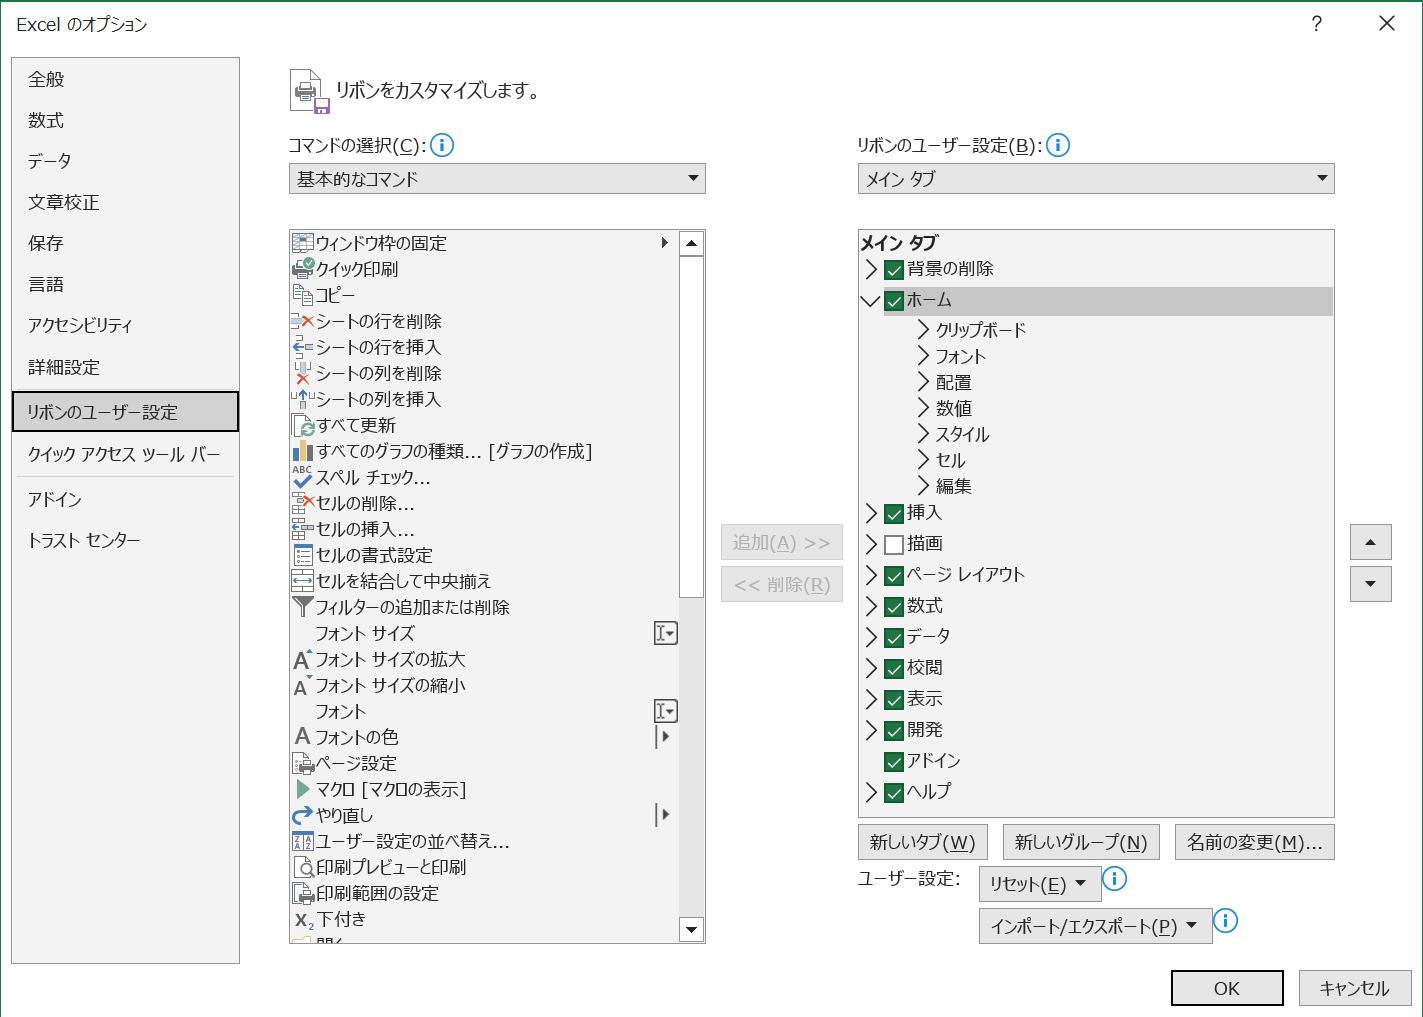Enable the 描画 tab checkbox

tap(893, 544)
